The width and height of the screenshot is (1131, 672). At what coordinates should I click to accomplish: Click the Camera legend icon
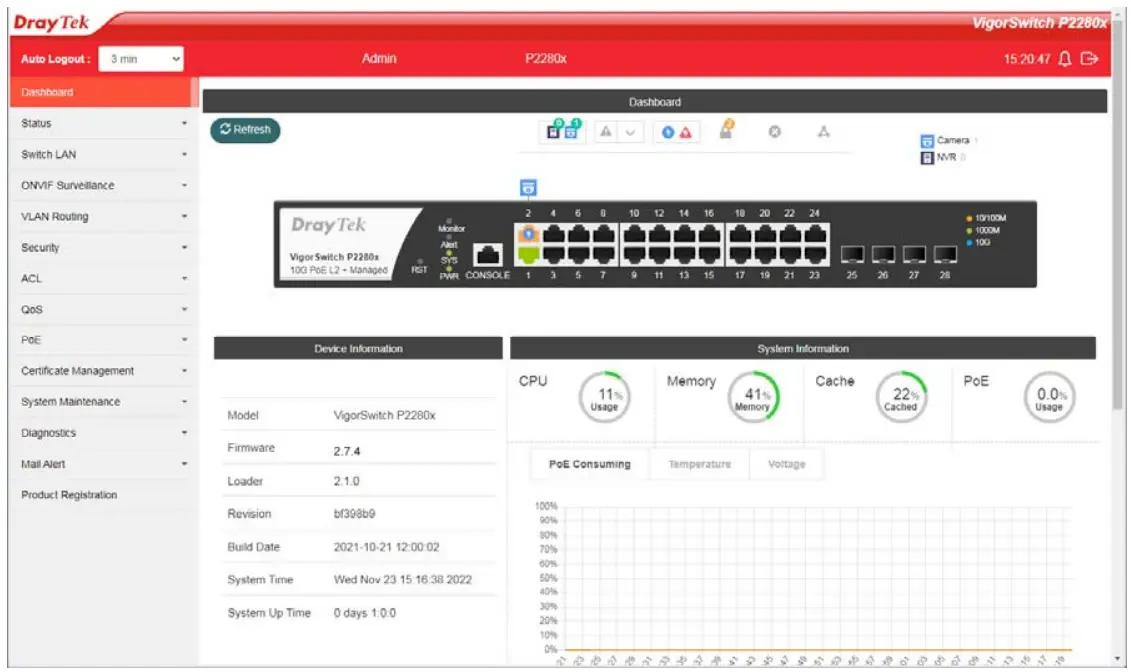(x=927, y=141)
